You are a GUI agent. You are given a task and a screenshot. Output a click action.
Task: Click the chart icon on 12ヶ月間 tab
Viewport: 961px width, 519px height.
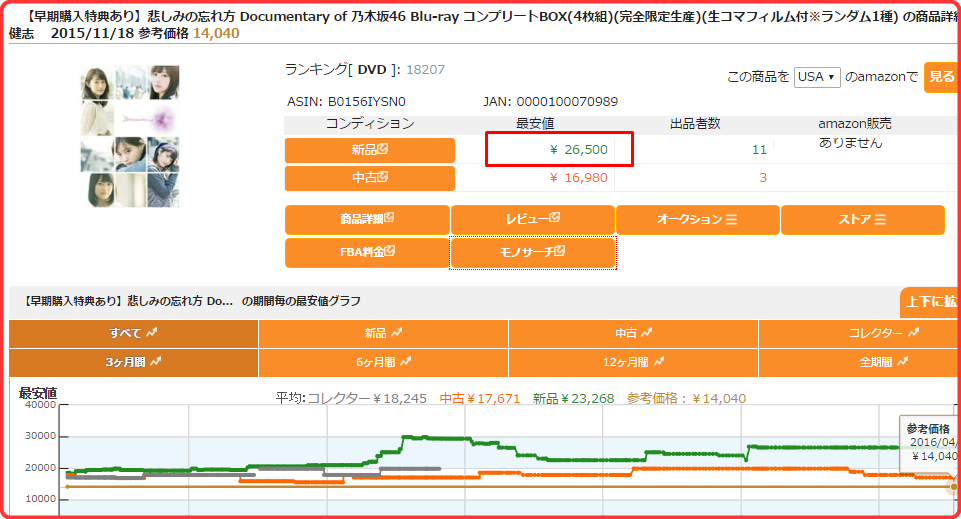(659, 362)
